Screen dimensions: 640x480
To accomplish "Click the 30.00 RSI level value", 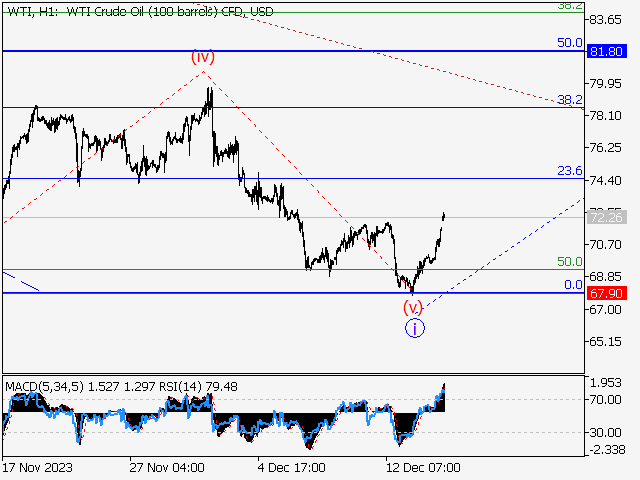I will [606, 432].
